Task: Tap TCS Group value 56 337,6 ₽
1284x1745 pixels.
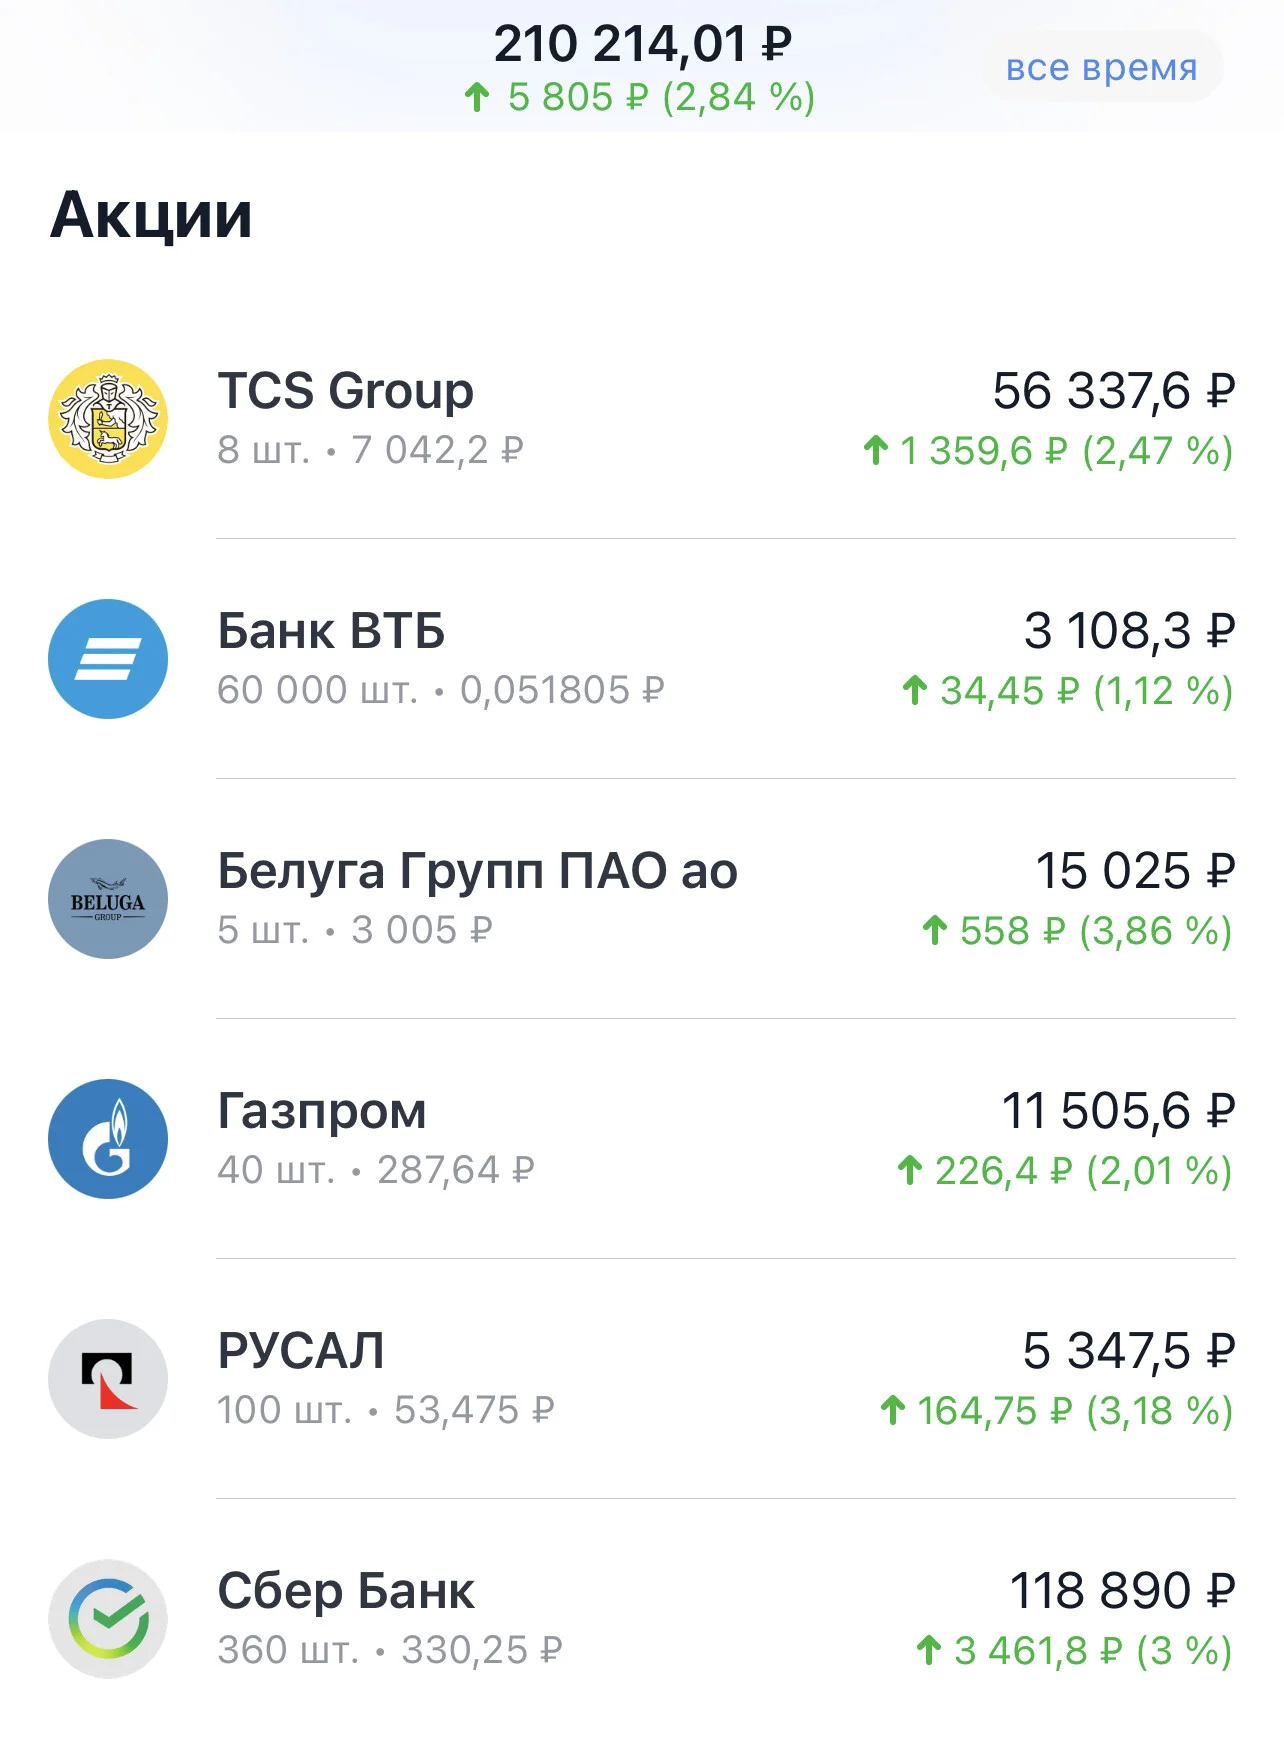Action: [x=1114, y=391]
